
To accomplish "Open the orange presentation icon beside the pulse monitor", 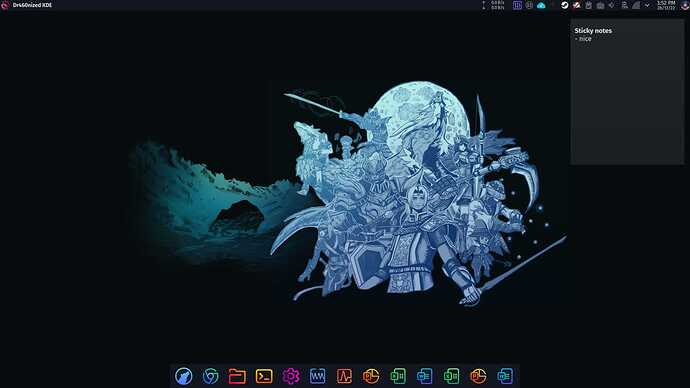I will pos(371,376).
